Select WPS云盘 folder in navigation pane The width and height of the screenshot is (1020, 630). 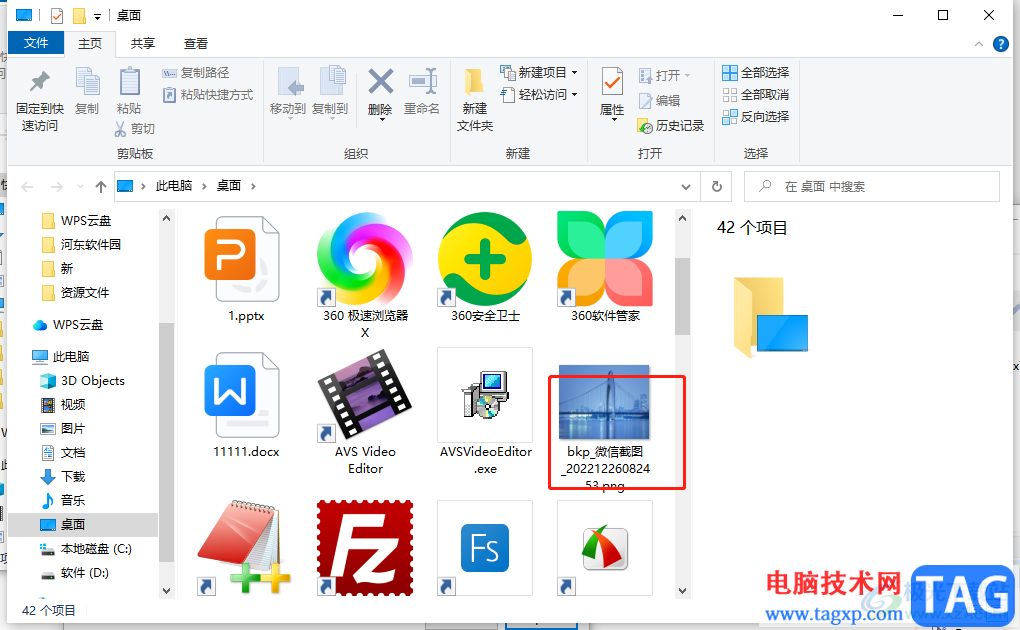77,221
